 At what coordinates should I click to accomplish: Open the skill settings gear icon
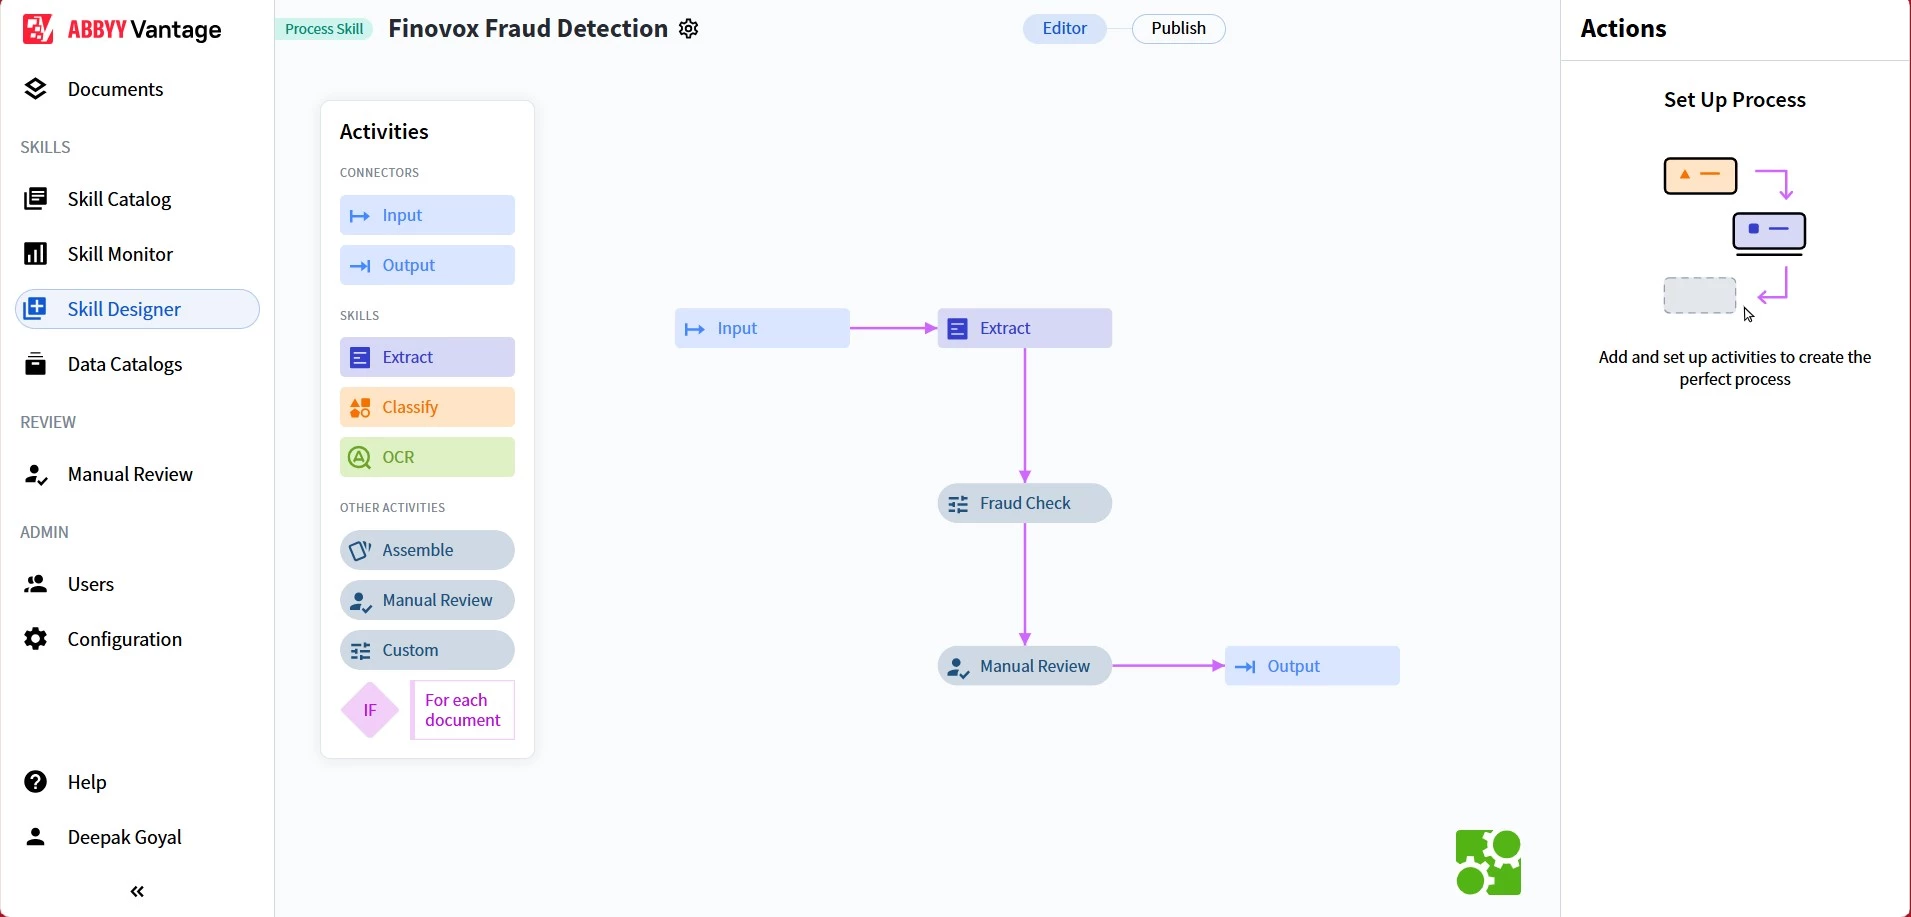point(688,28)
